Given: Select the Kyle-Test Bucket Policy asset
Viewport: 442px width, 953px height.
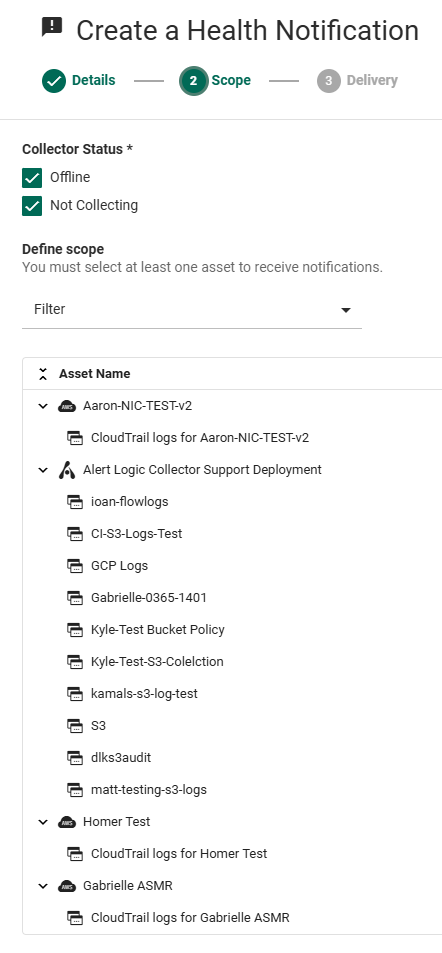Looking at the screenshot, I should pos(157,630).
